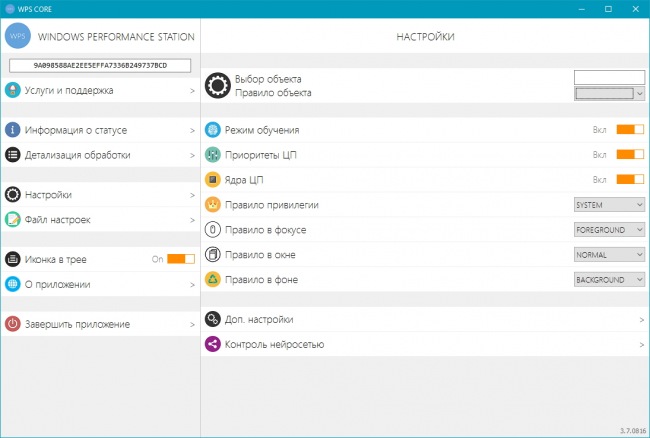Image resolution: width=650 pixels, height=438 pixels.
Task: Click the Режим обучения label
Action: point(262,130)
